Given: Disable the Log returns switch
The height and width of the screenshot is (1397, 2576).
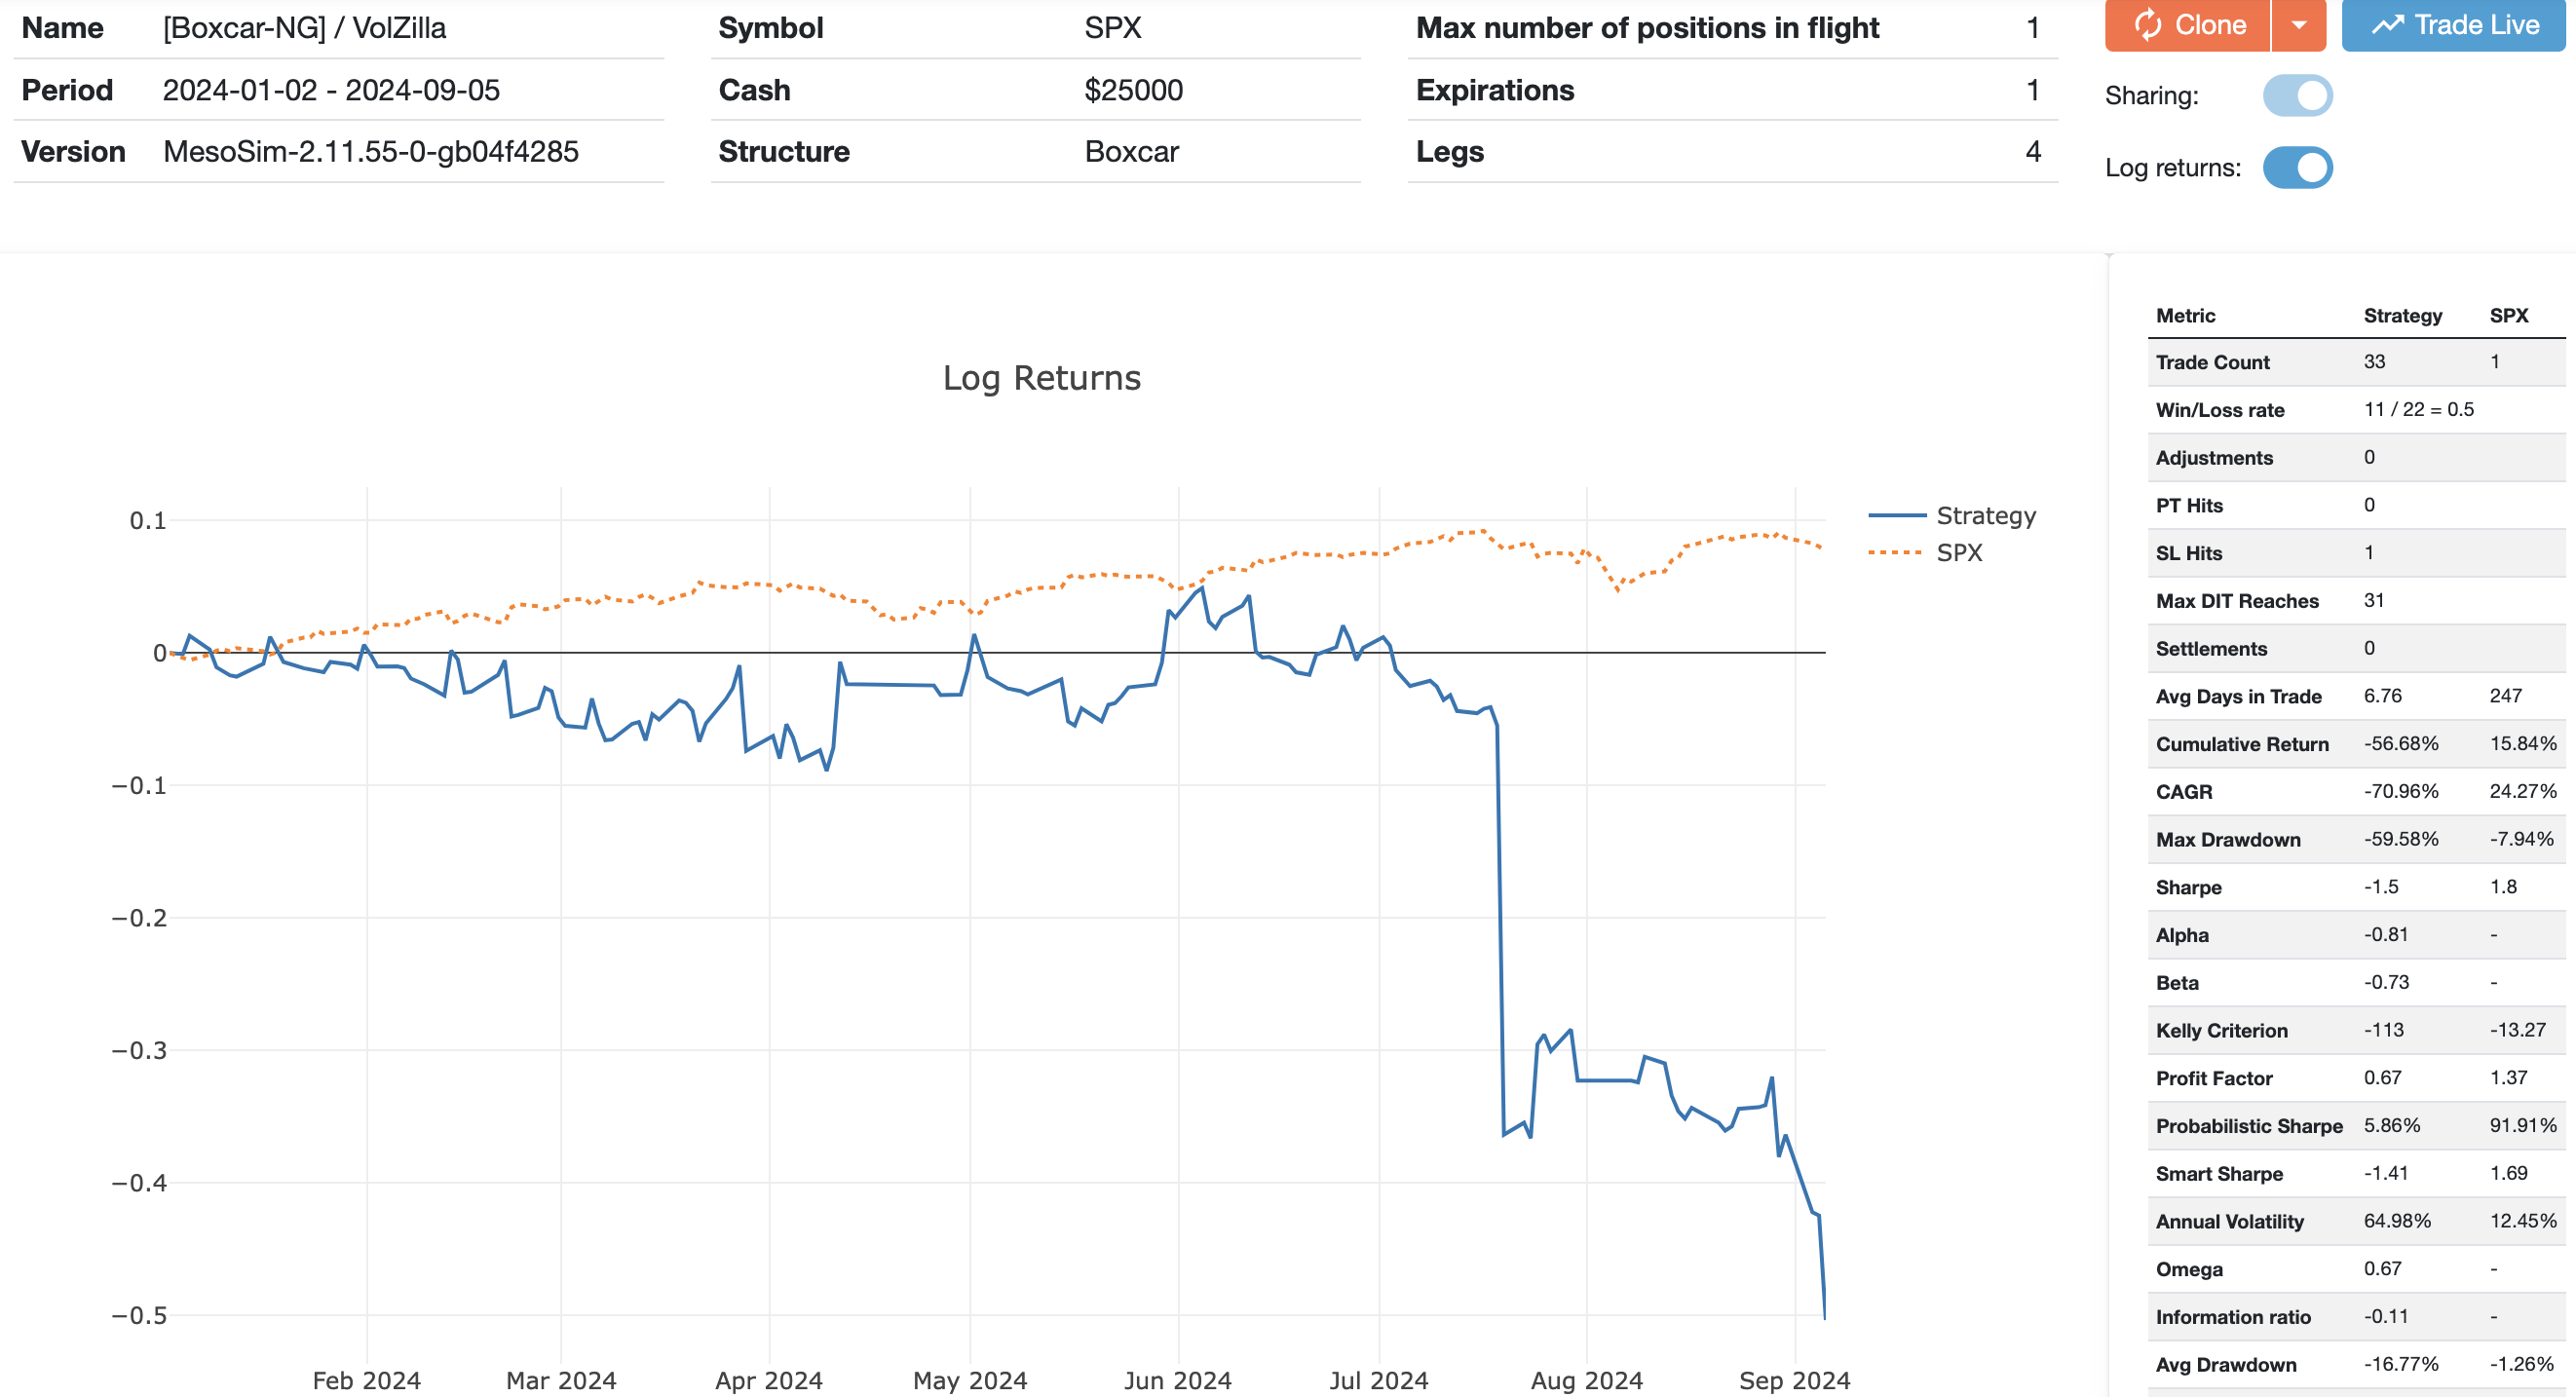Looking at the screenshot, I should 2297,168.
